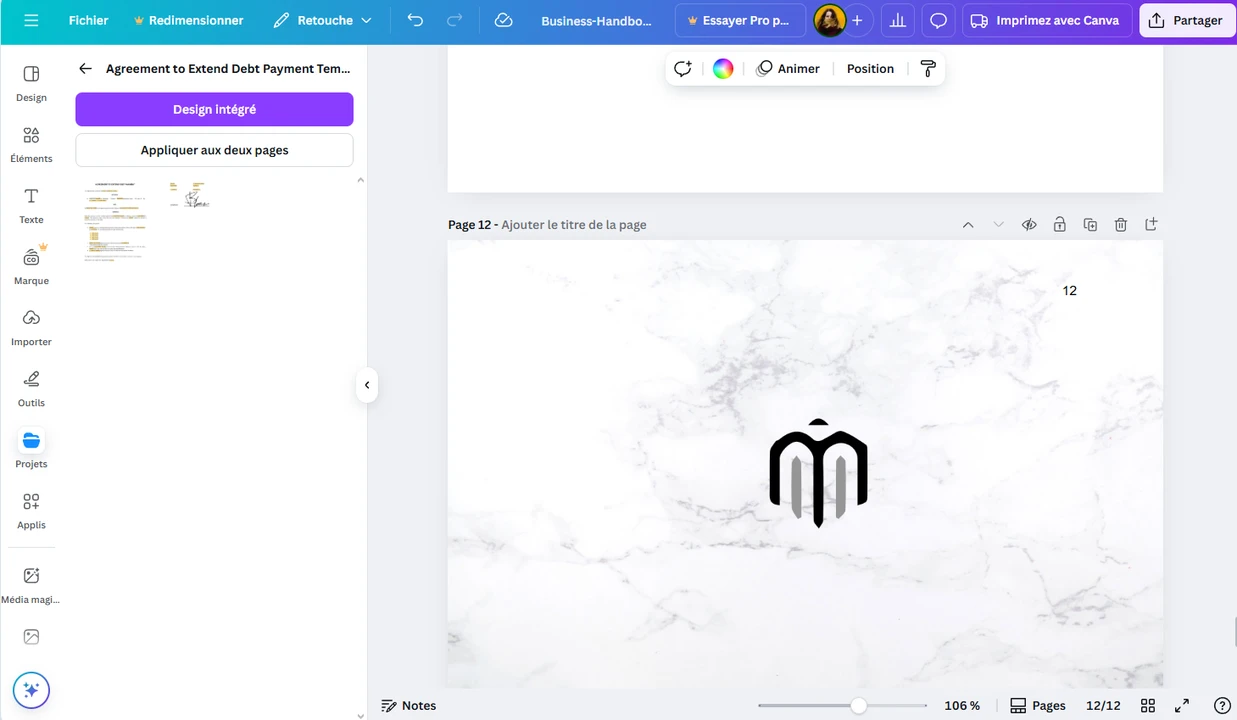This screenshot has height=720, width=1237.
Task: Select the first template page thumbnail
Action: tap(116, 222)
